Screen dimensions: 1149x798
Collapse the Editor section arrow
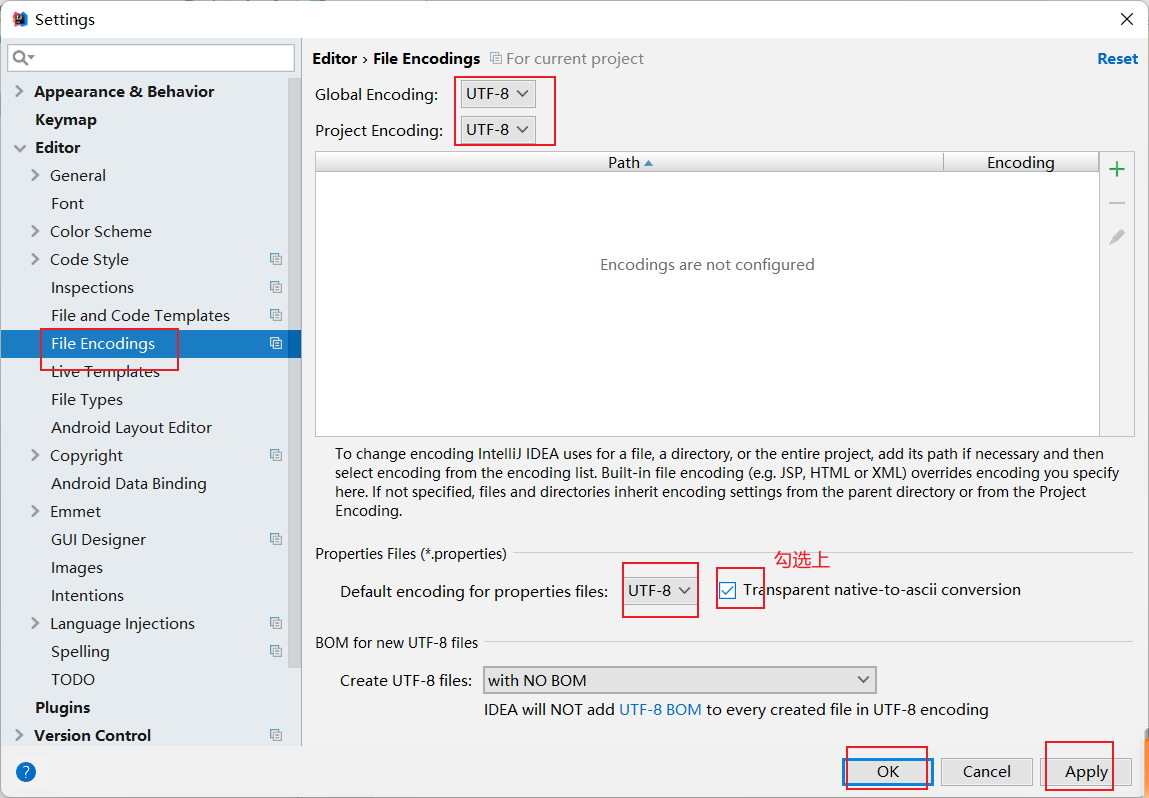(19, 148)
